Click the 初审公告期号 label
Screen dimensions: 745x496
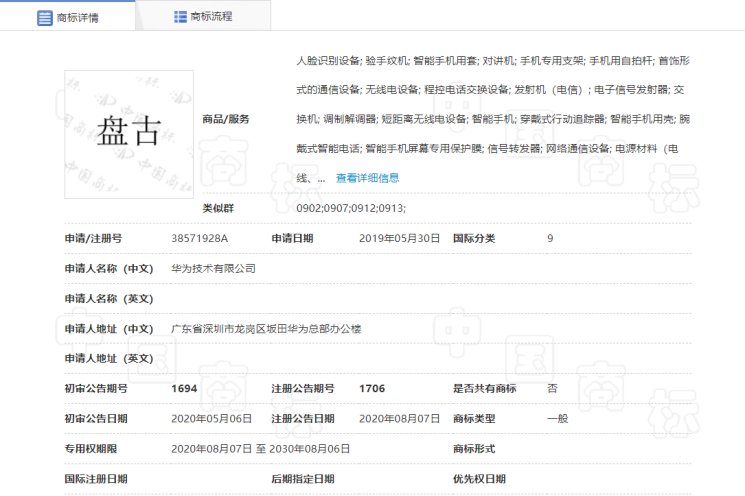point(96,389)
